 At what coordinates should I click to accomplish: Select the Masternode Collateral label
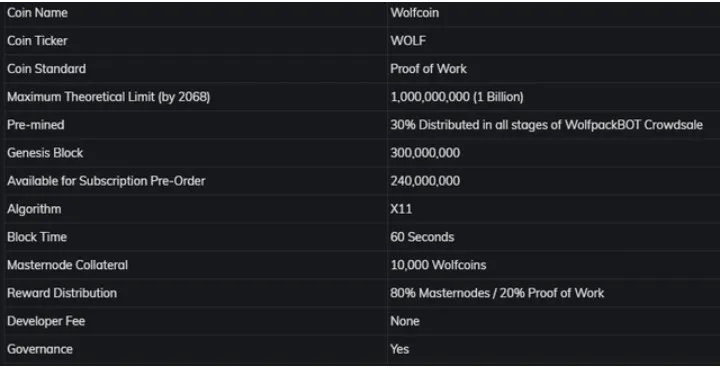(x=68, y=265)
